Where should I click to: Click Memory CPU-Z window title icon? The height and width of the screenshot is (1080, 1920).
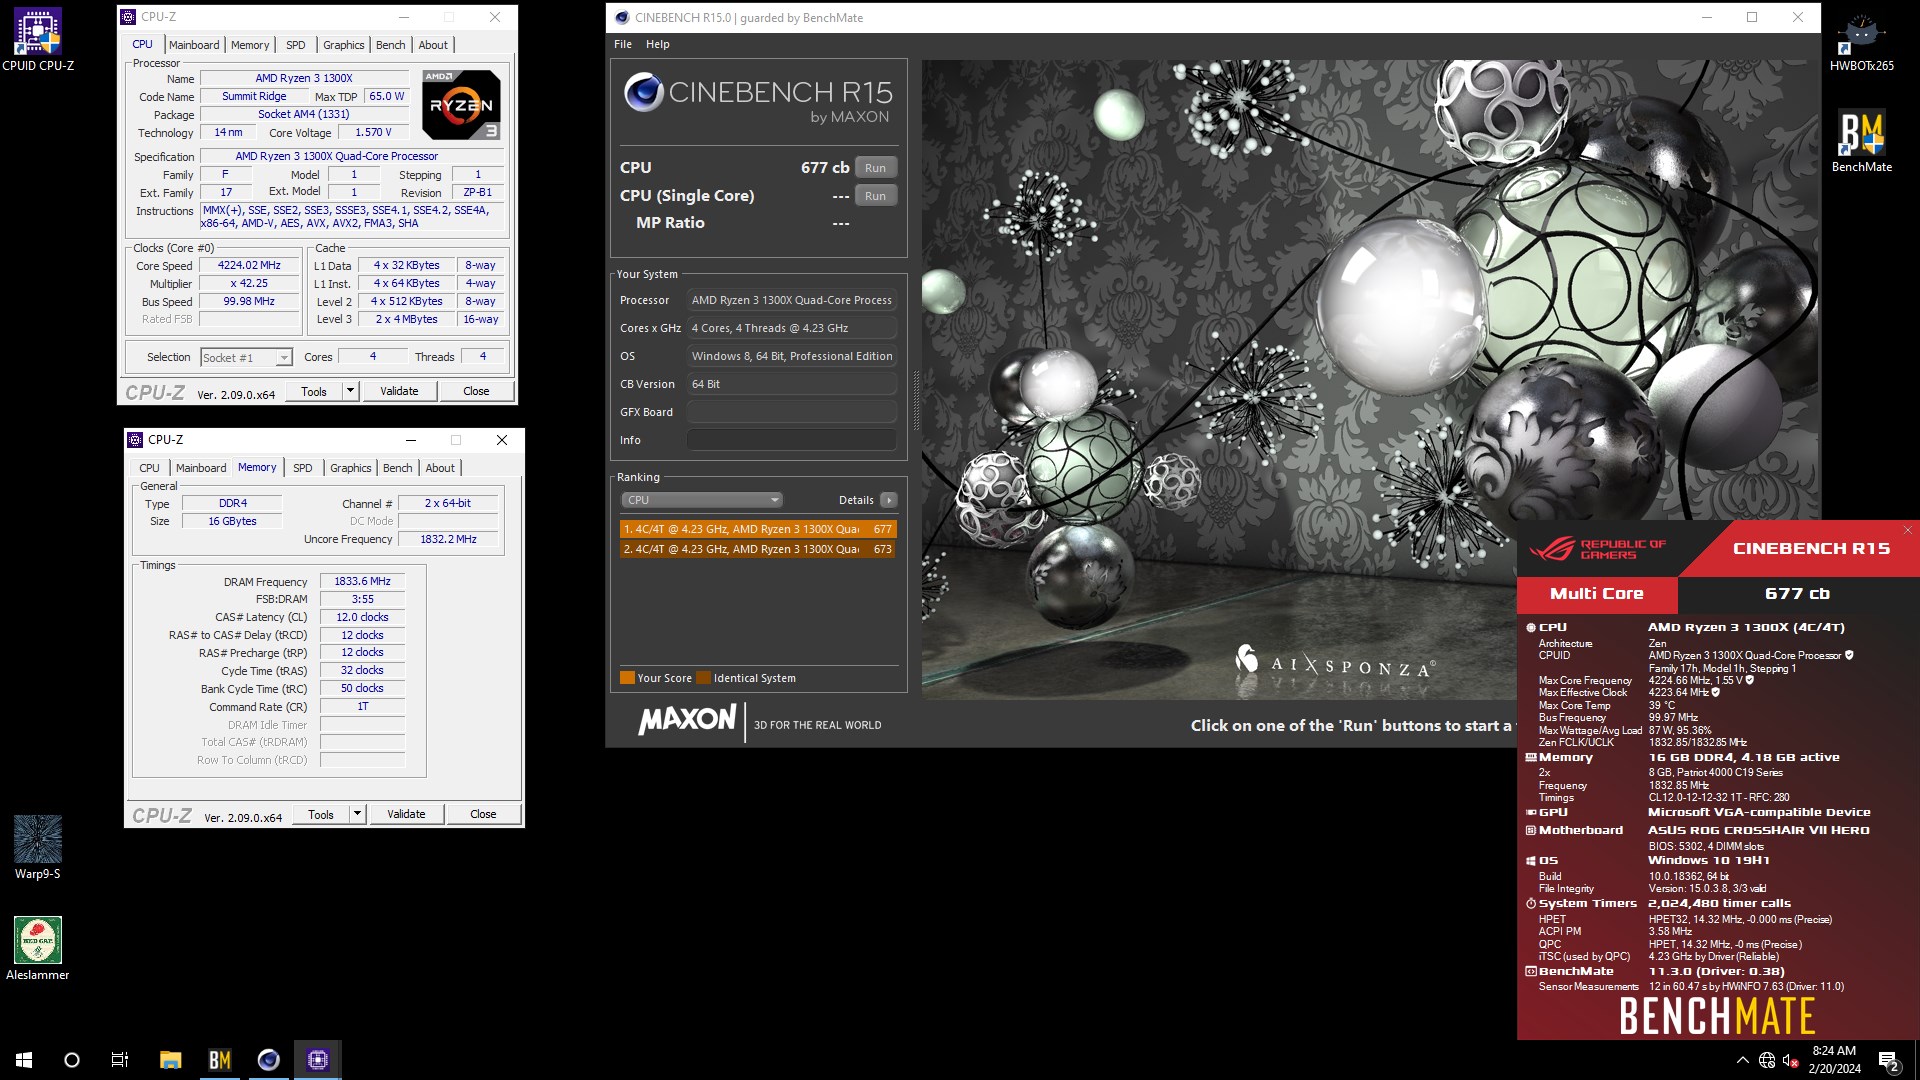tap(135, 440)
